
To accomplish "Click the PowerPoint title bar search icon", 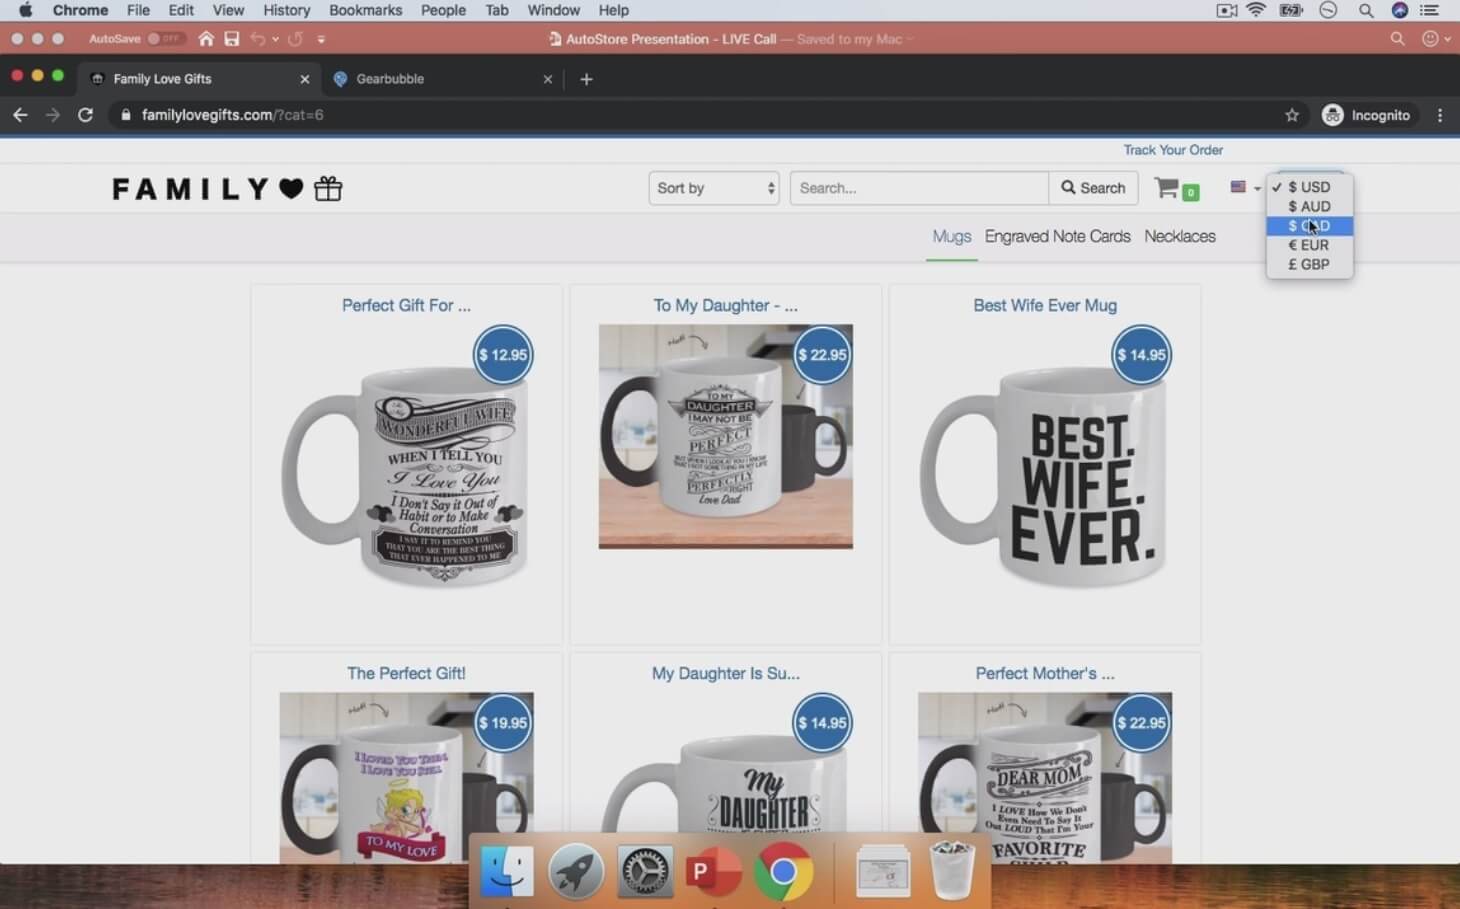I will click(x=1397, y=39).
